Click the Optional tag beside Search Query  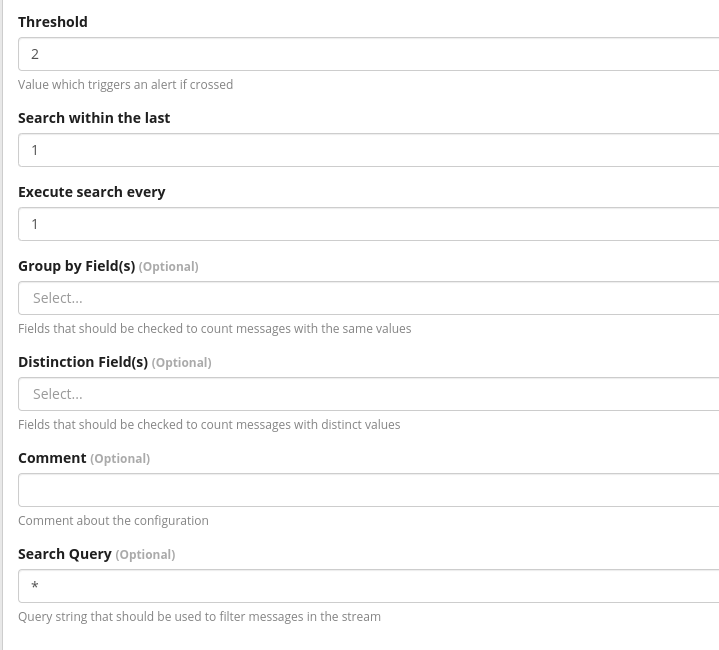click(145, 555)
